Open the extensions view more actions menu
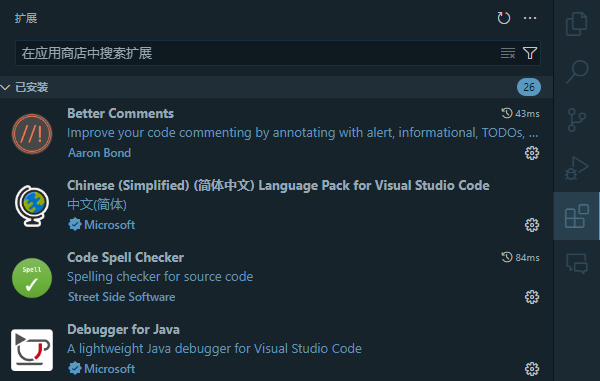The width and height of the screenshot is (600, 381). point(530,18)
